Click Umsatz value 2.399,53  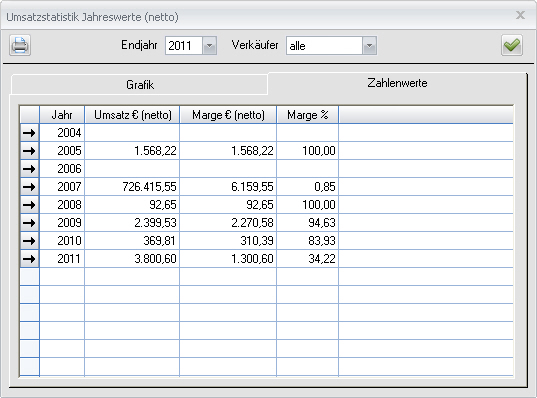(x=132, y=223)
